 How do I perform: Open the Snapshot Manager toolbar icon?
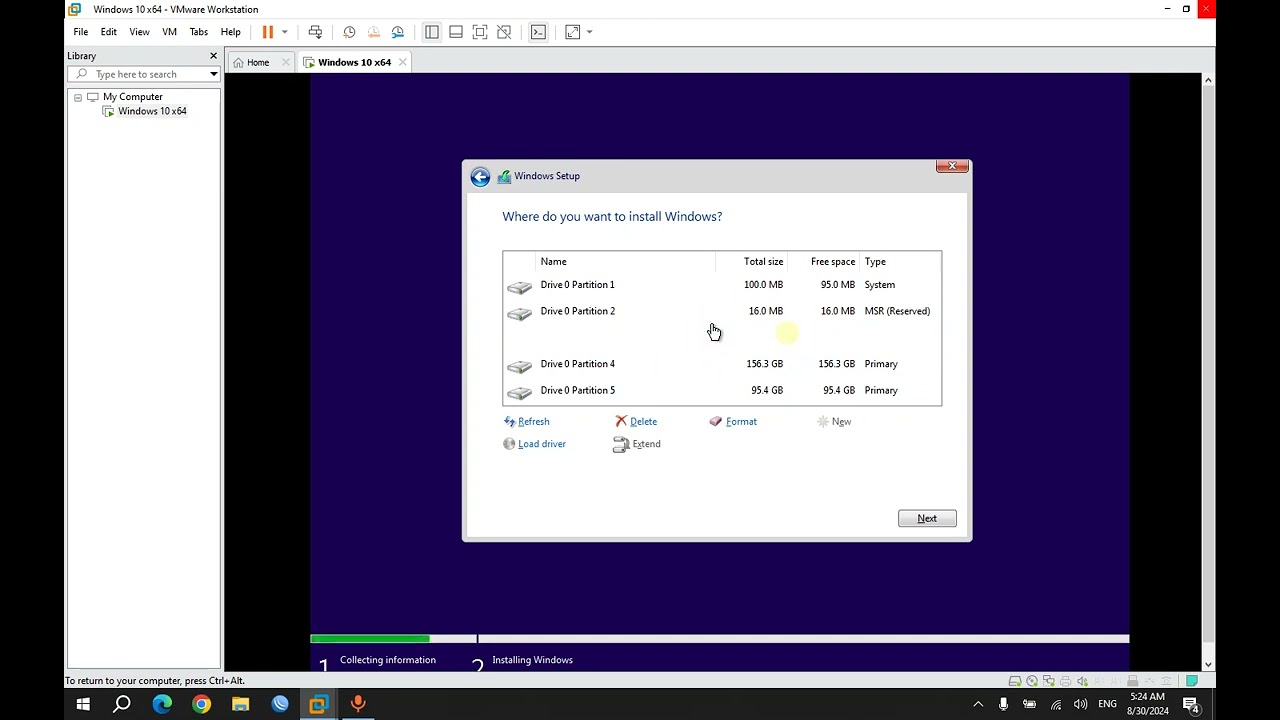[x=398, y=32]
